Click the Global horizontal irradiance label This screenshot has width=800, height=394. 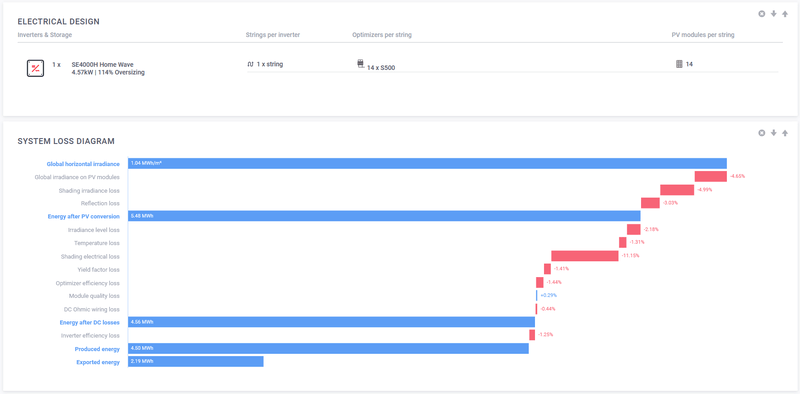click(83, 164)
